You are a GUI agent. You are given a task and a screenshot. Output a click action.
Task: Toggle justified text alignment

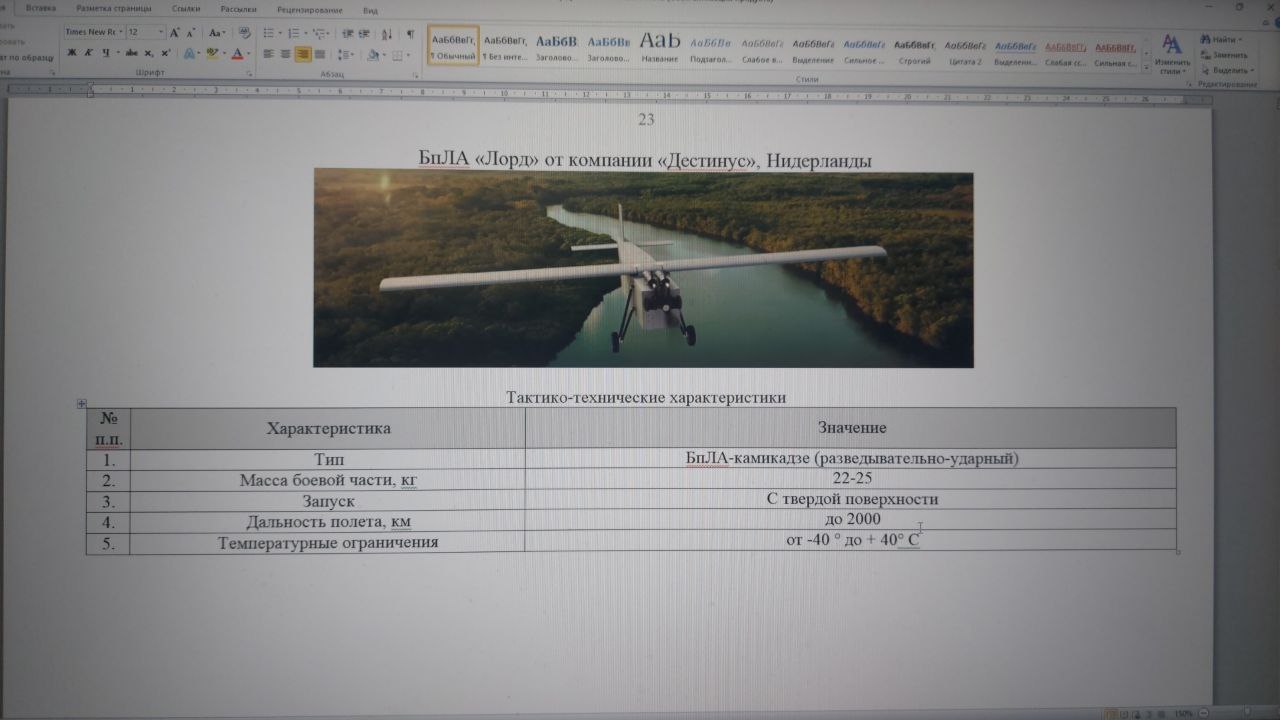[x=320, y=54]
